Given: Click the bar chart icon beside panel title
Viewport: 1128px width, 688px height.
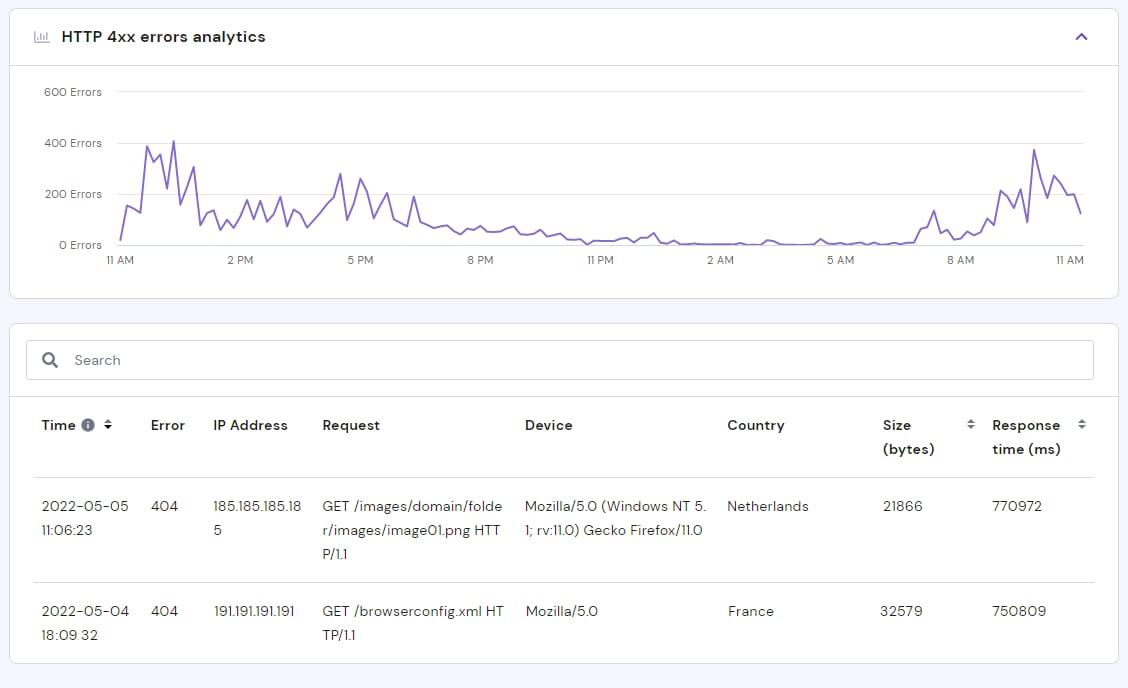Looking at the screenshot, I should click(x=41, y=37).
